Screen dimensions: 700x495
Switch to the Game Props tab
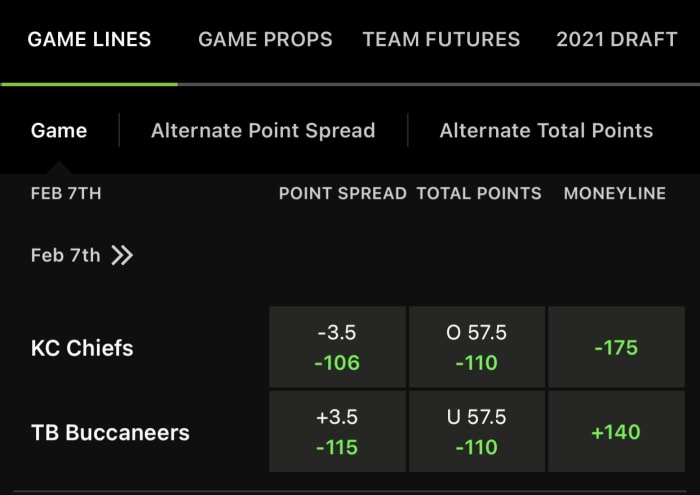(265, 40)
